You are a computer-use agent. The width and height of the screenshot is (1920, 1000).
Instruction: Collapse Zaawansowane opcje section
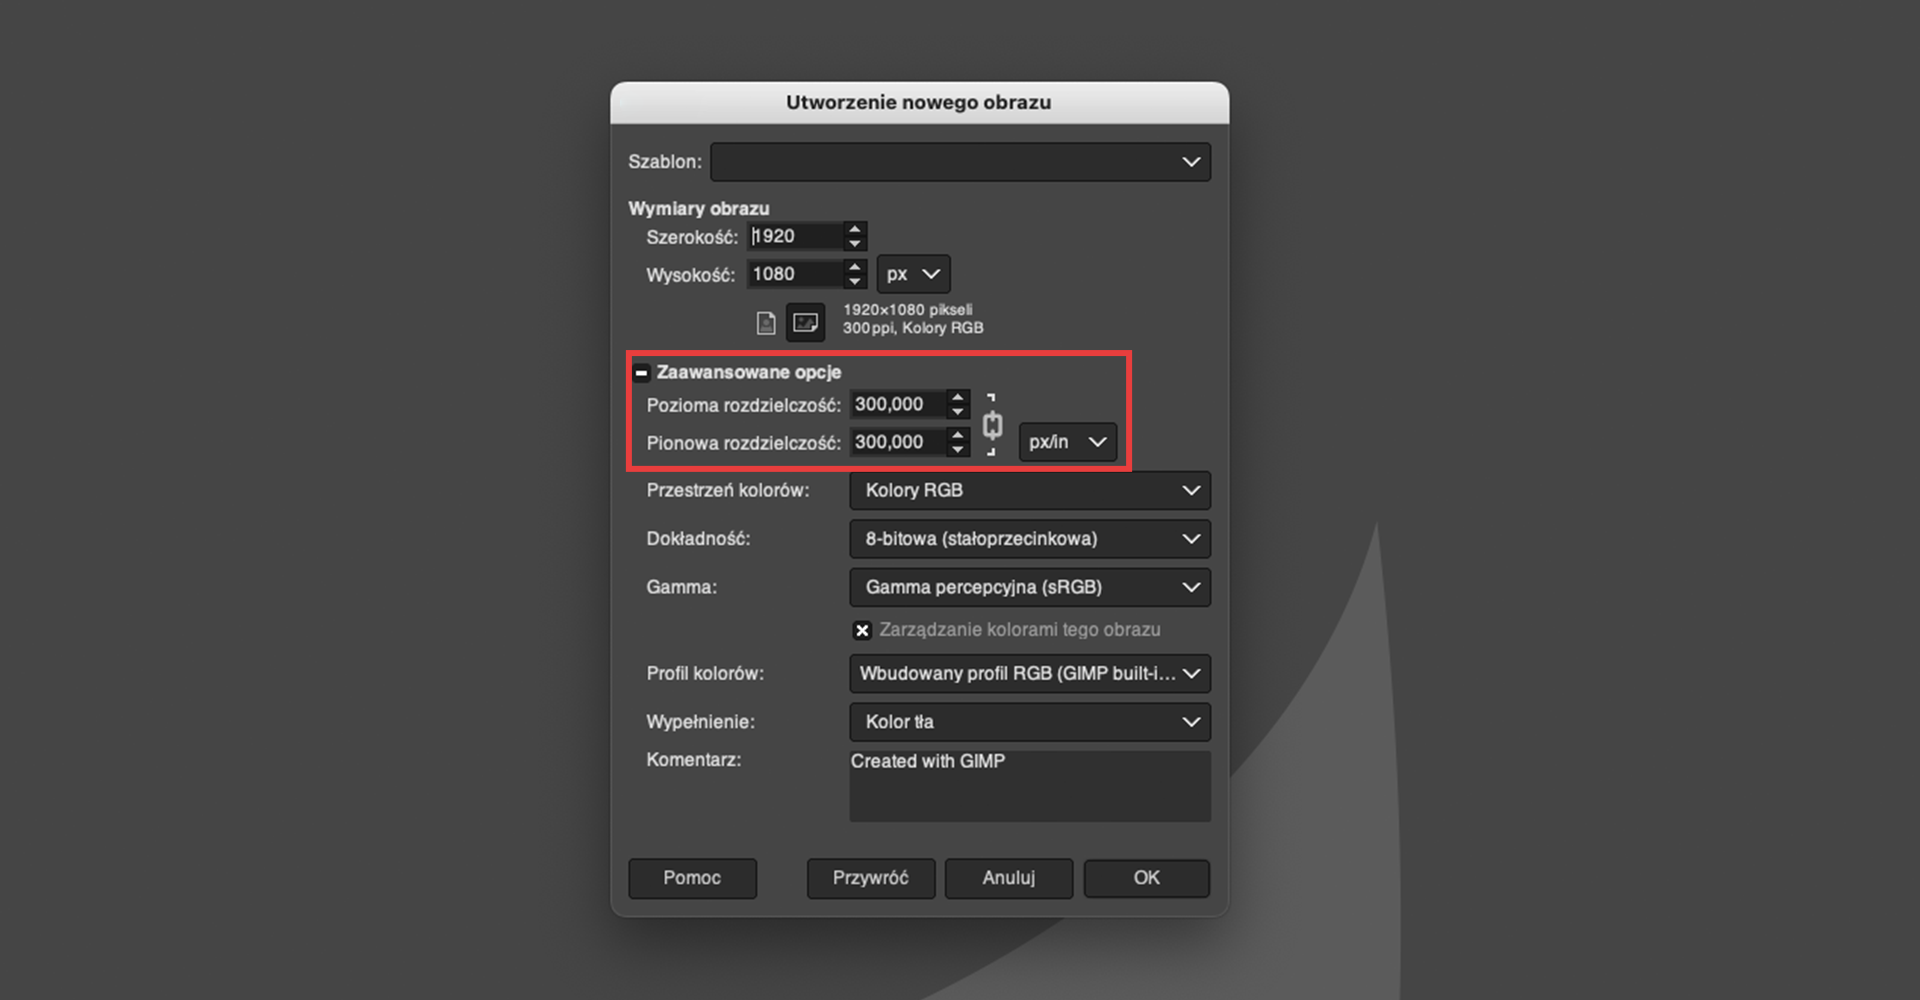641,373
